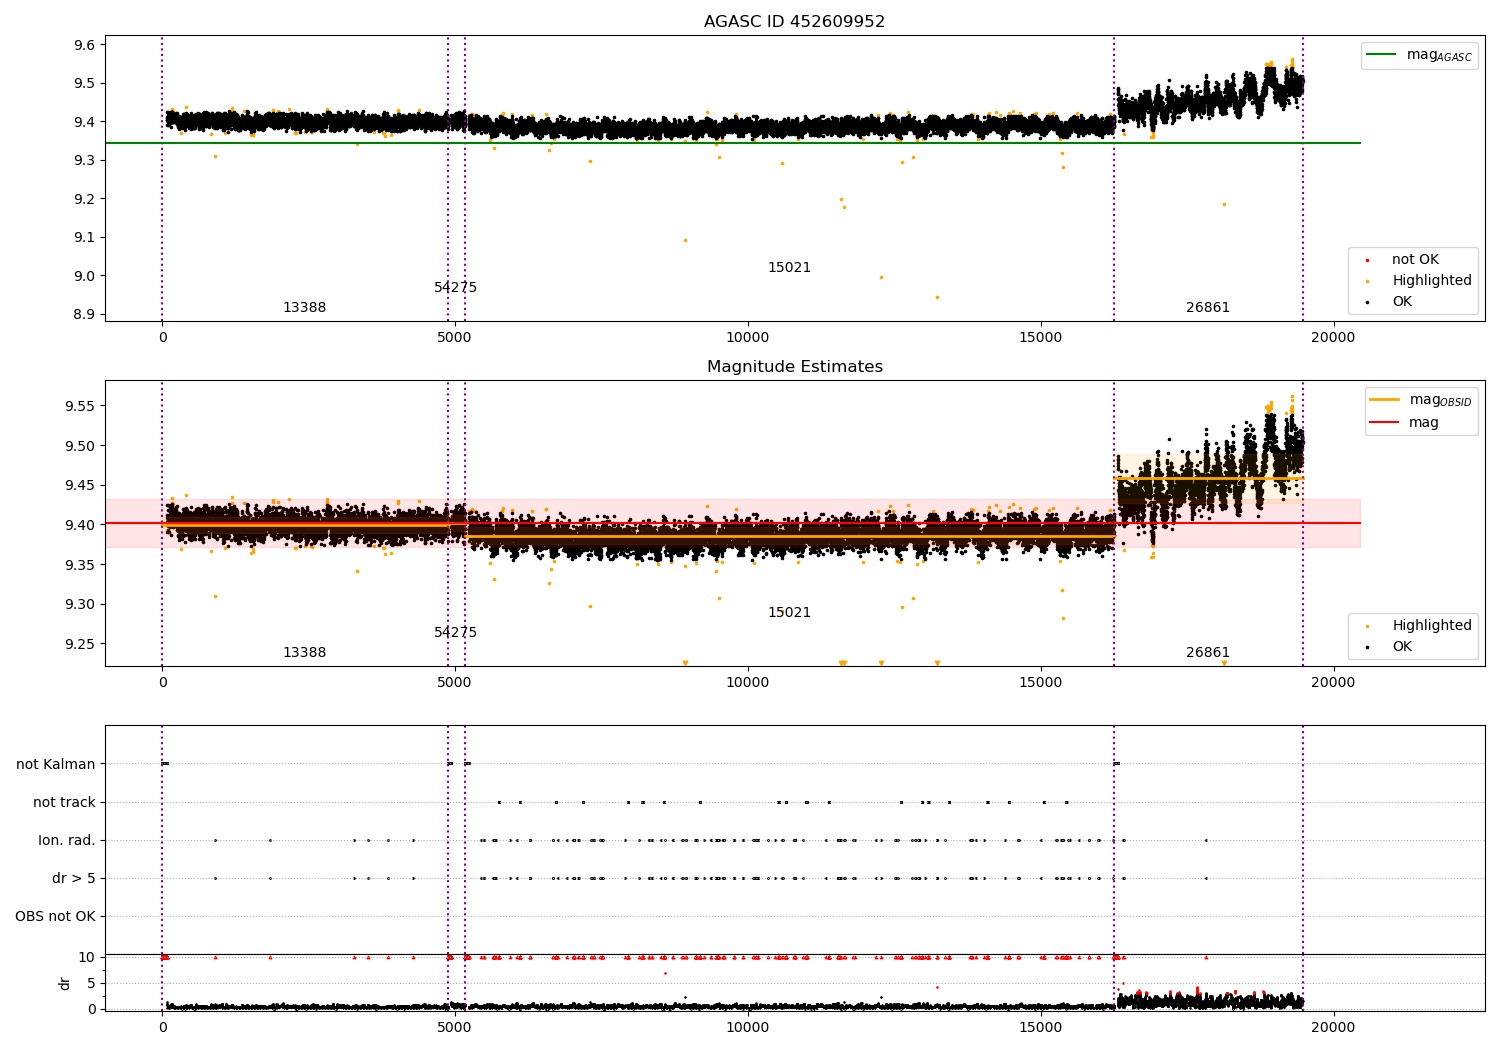This screenshot has width=1500, height=1050.
Task: Click obsid label 54275 in the AGASC ID plot
Action: (455, 288)
